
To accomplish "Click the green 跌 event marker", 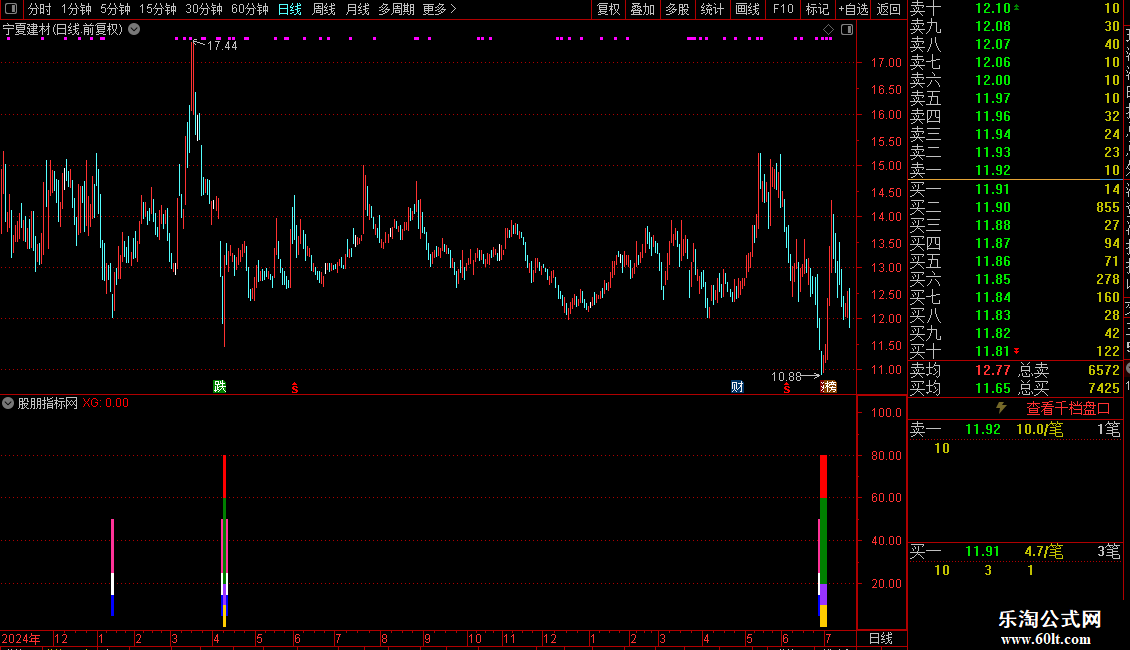I will pos(220,386).
